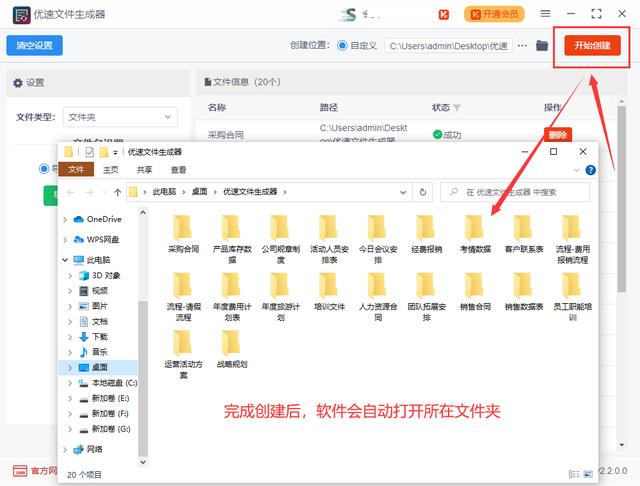Click the 清空设置 button
Screen dimensions: 640x486
tap(34, 45)
